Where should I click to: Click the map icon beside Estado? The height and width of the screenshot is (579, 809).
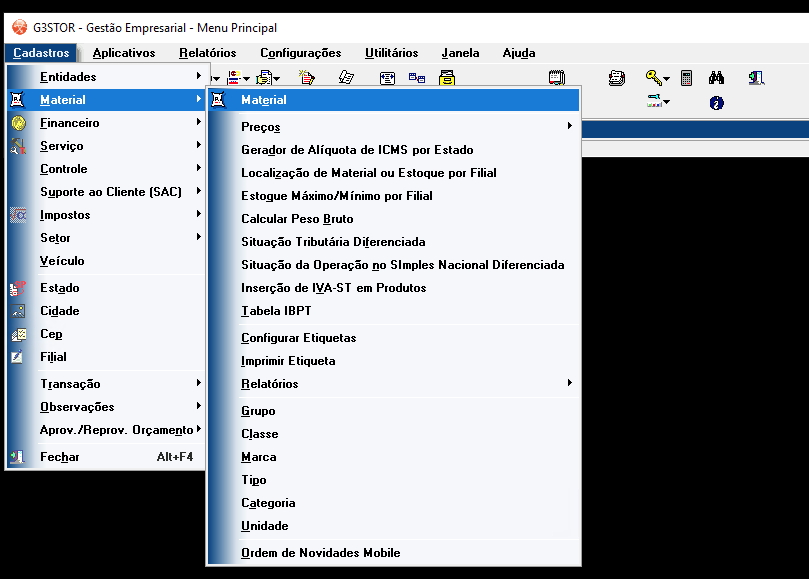click(x=18, y=288)
